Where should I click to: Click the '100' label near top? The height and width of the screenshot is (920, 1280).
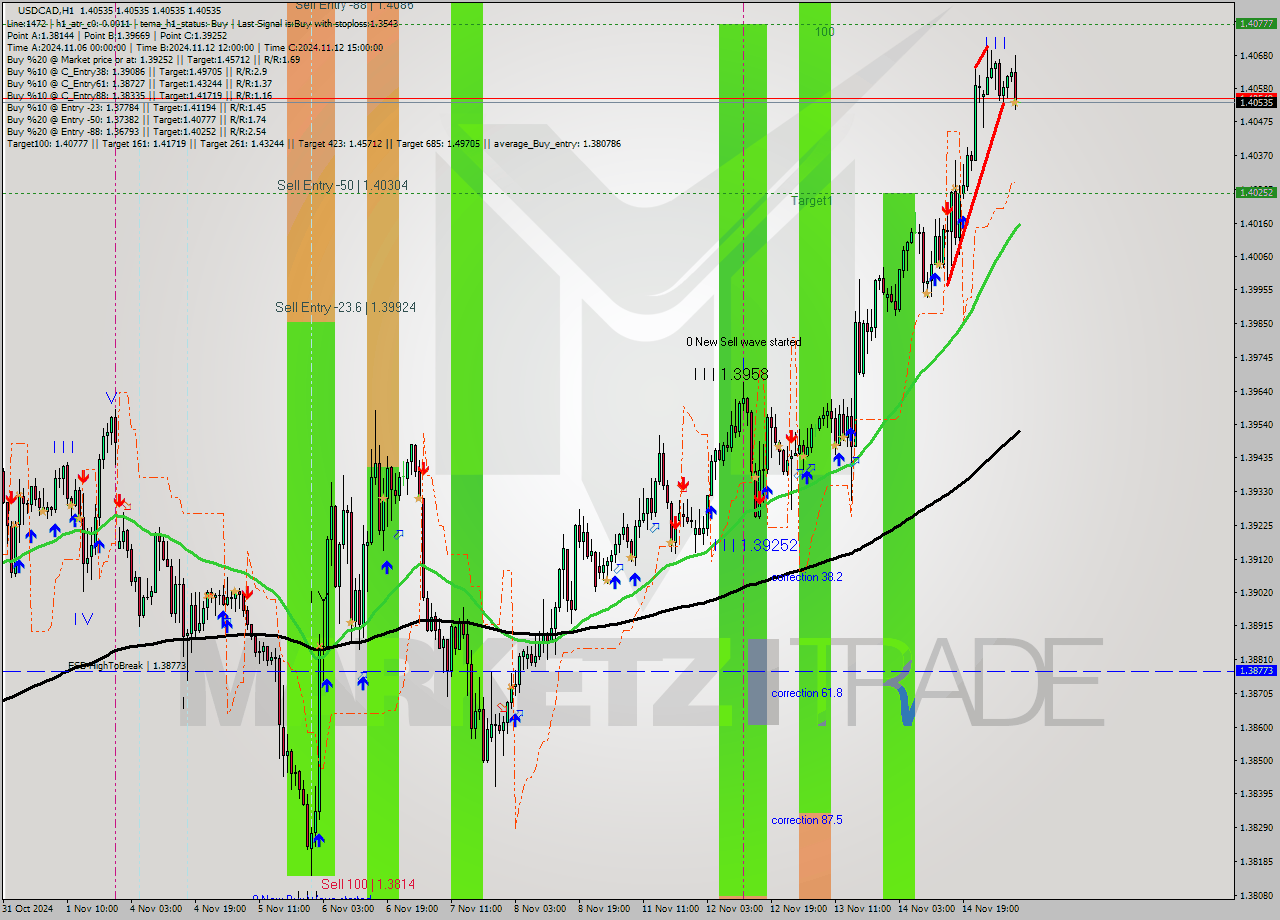(824, 32)
